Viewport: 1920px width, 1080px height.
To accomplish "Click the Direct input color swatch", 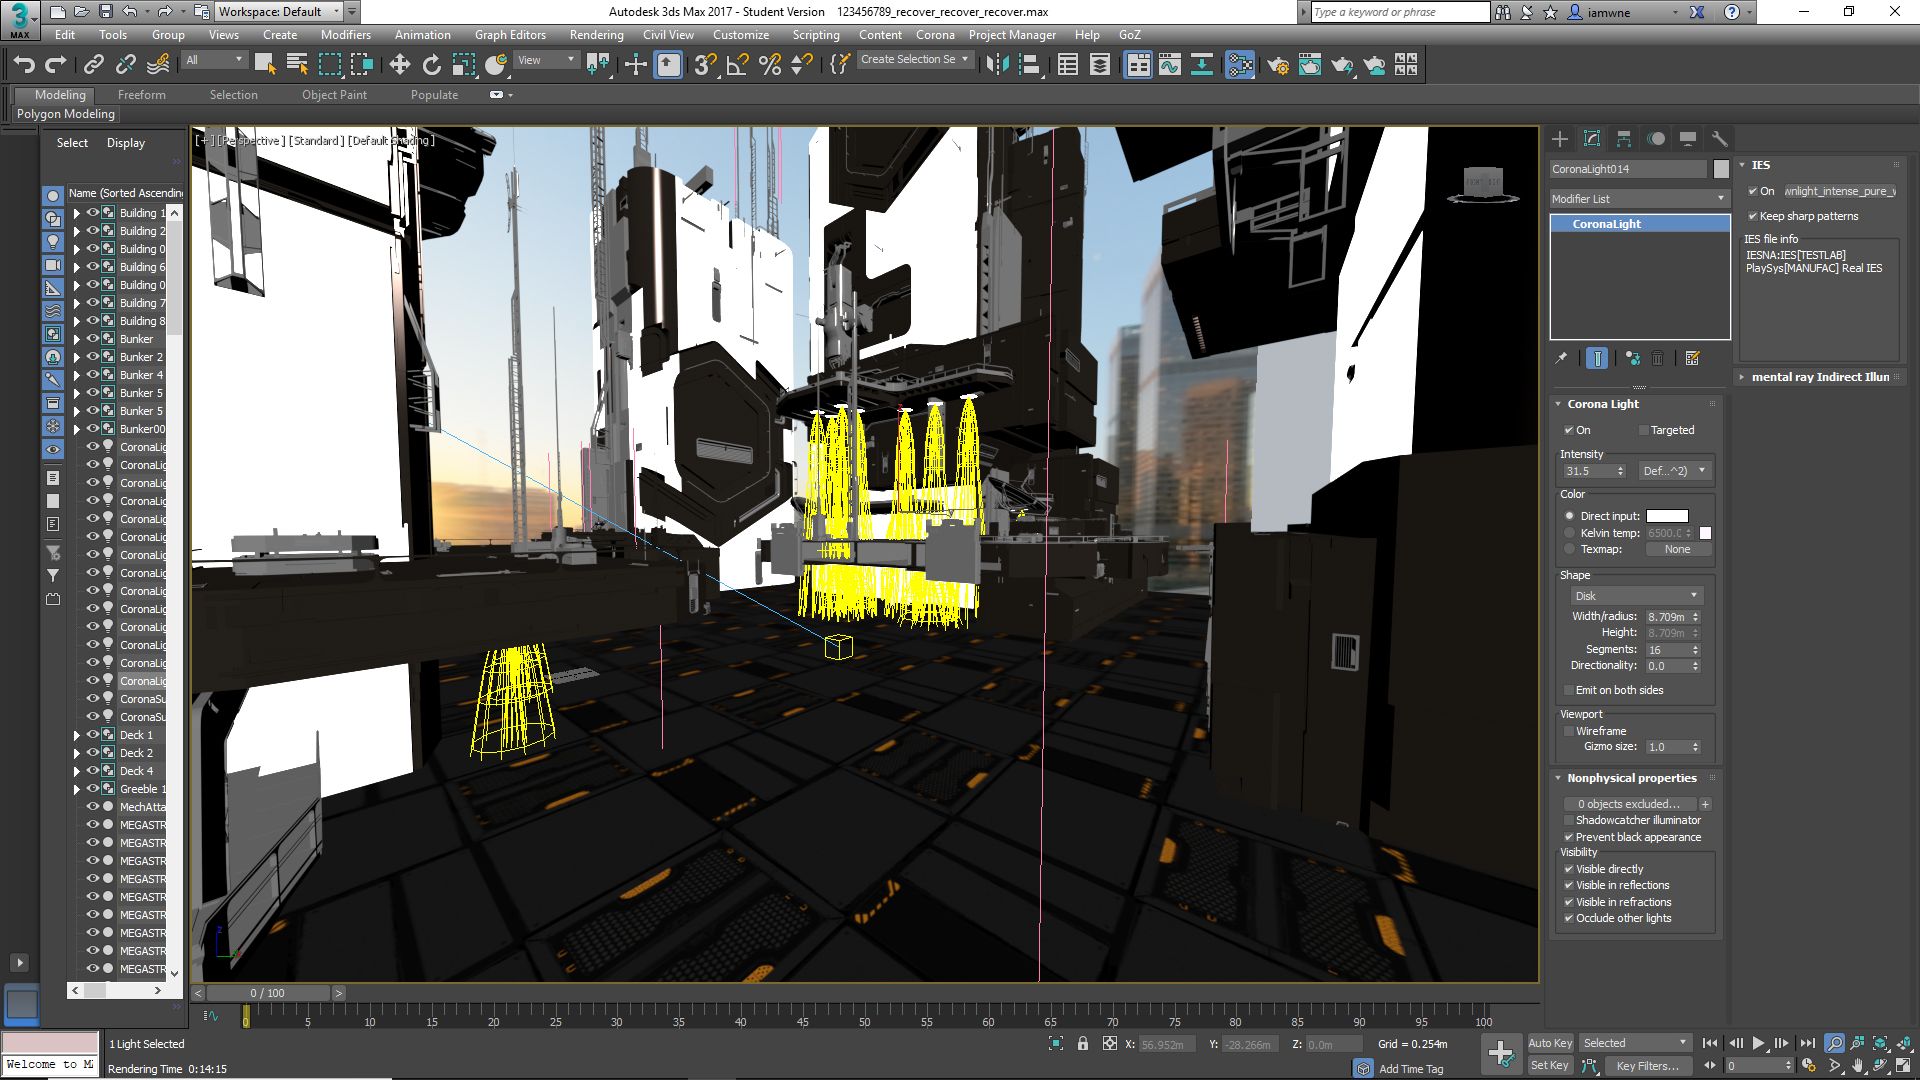I will click(x=1667, y=516).
